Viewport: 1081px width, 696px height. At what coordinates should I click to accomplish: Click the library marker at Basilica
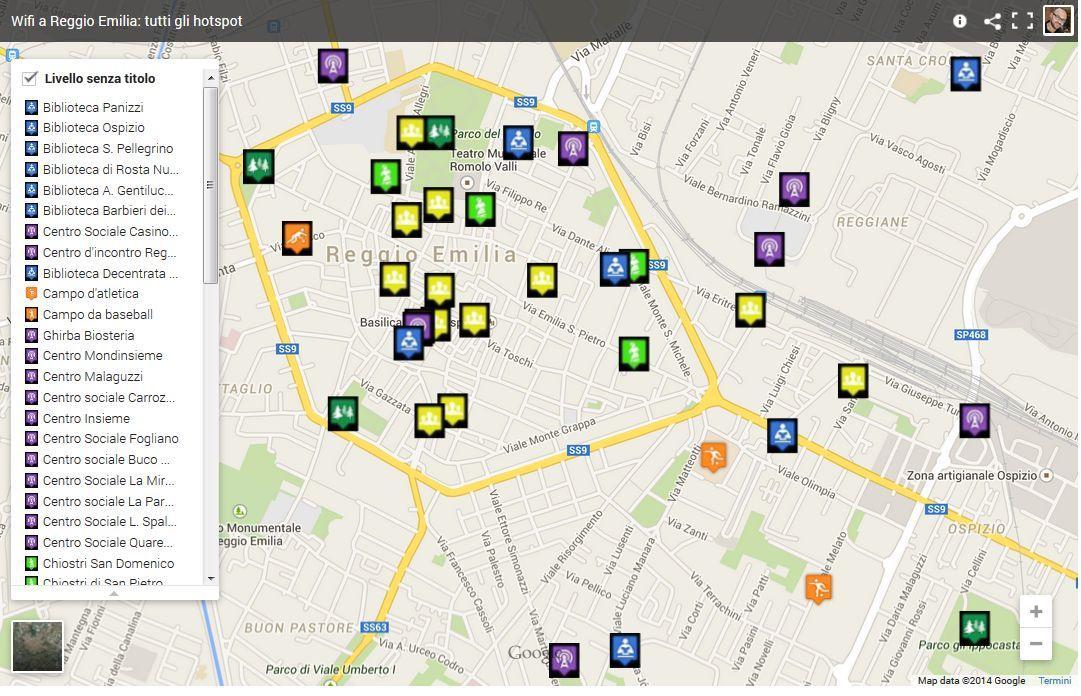pos(408,342)
